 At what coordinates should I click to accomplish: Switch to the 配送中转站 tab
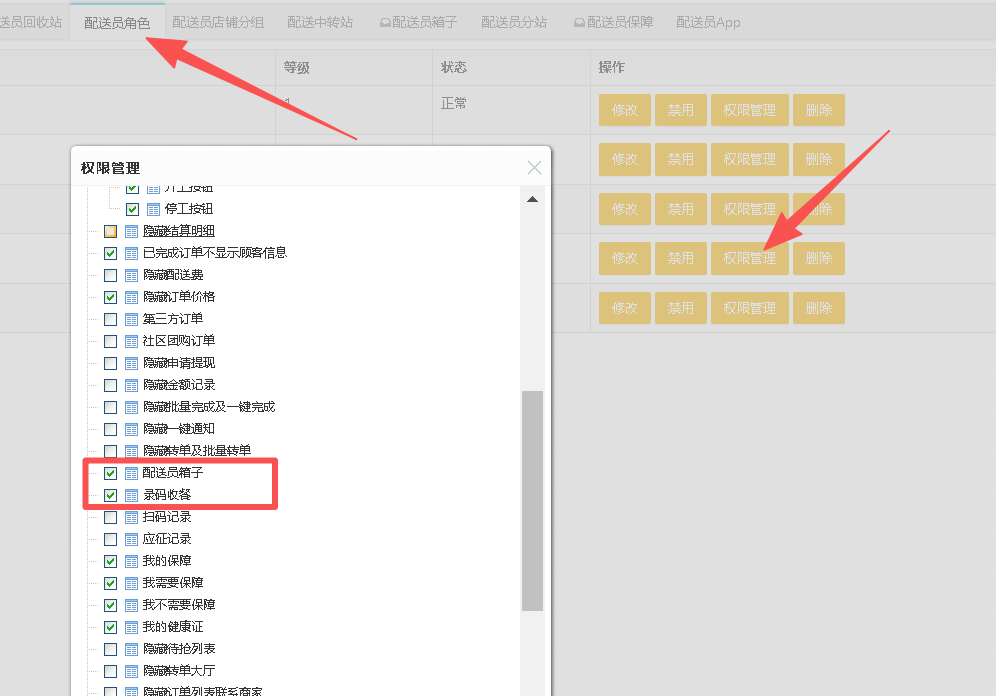320,22
